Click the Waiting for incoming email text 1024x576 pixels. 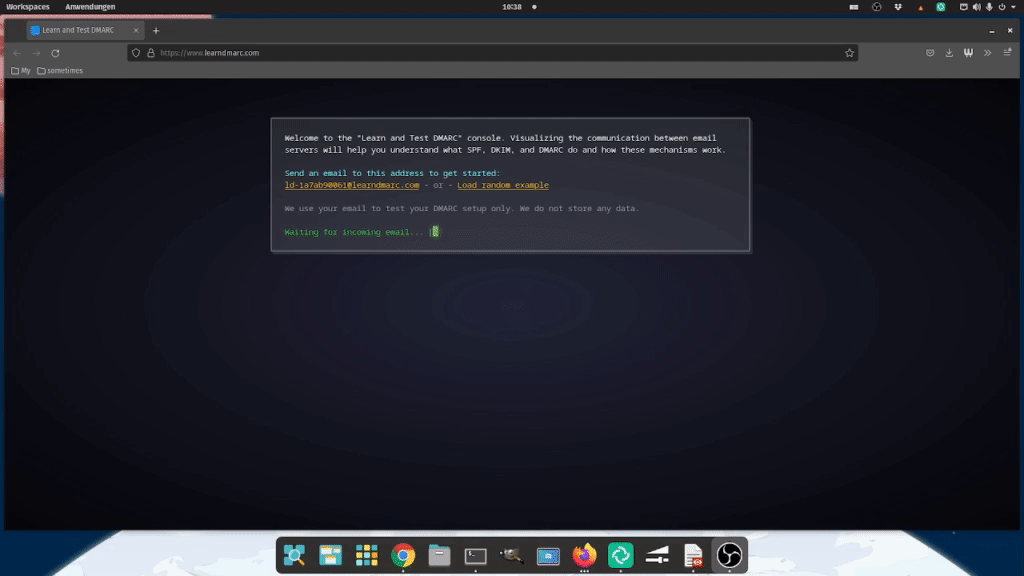[x=354, y=232]
